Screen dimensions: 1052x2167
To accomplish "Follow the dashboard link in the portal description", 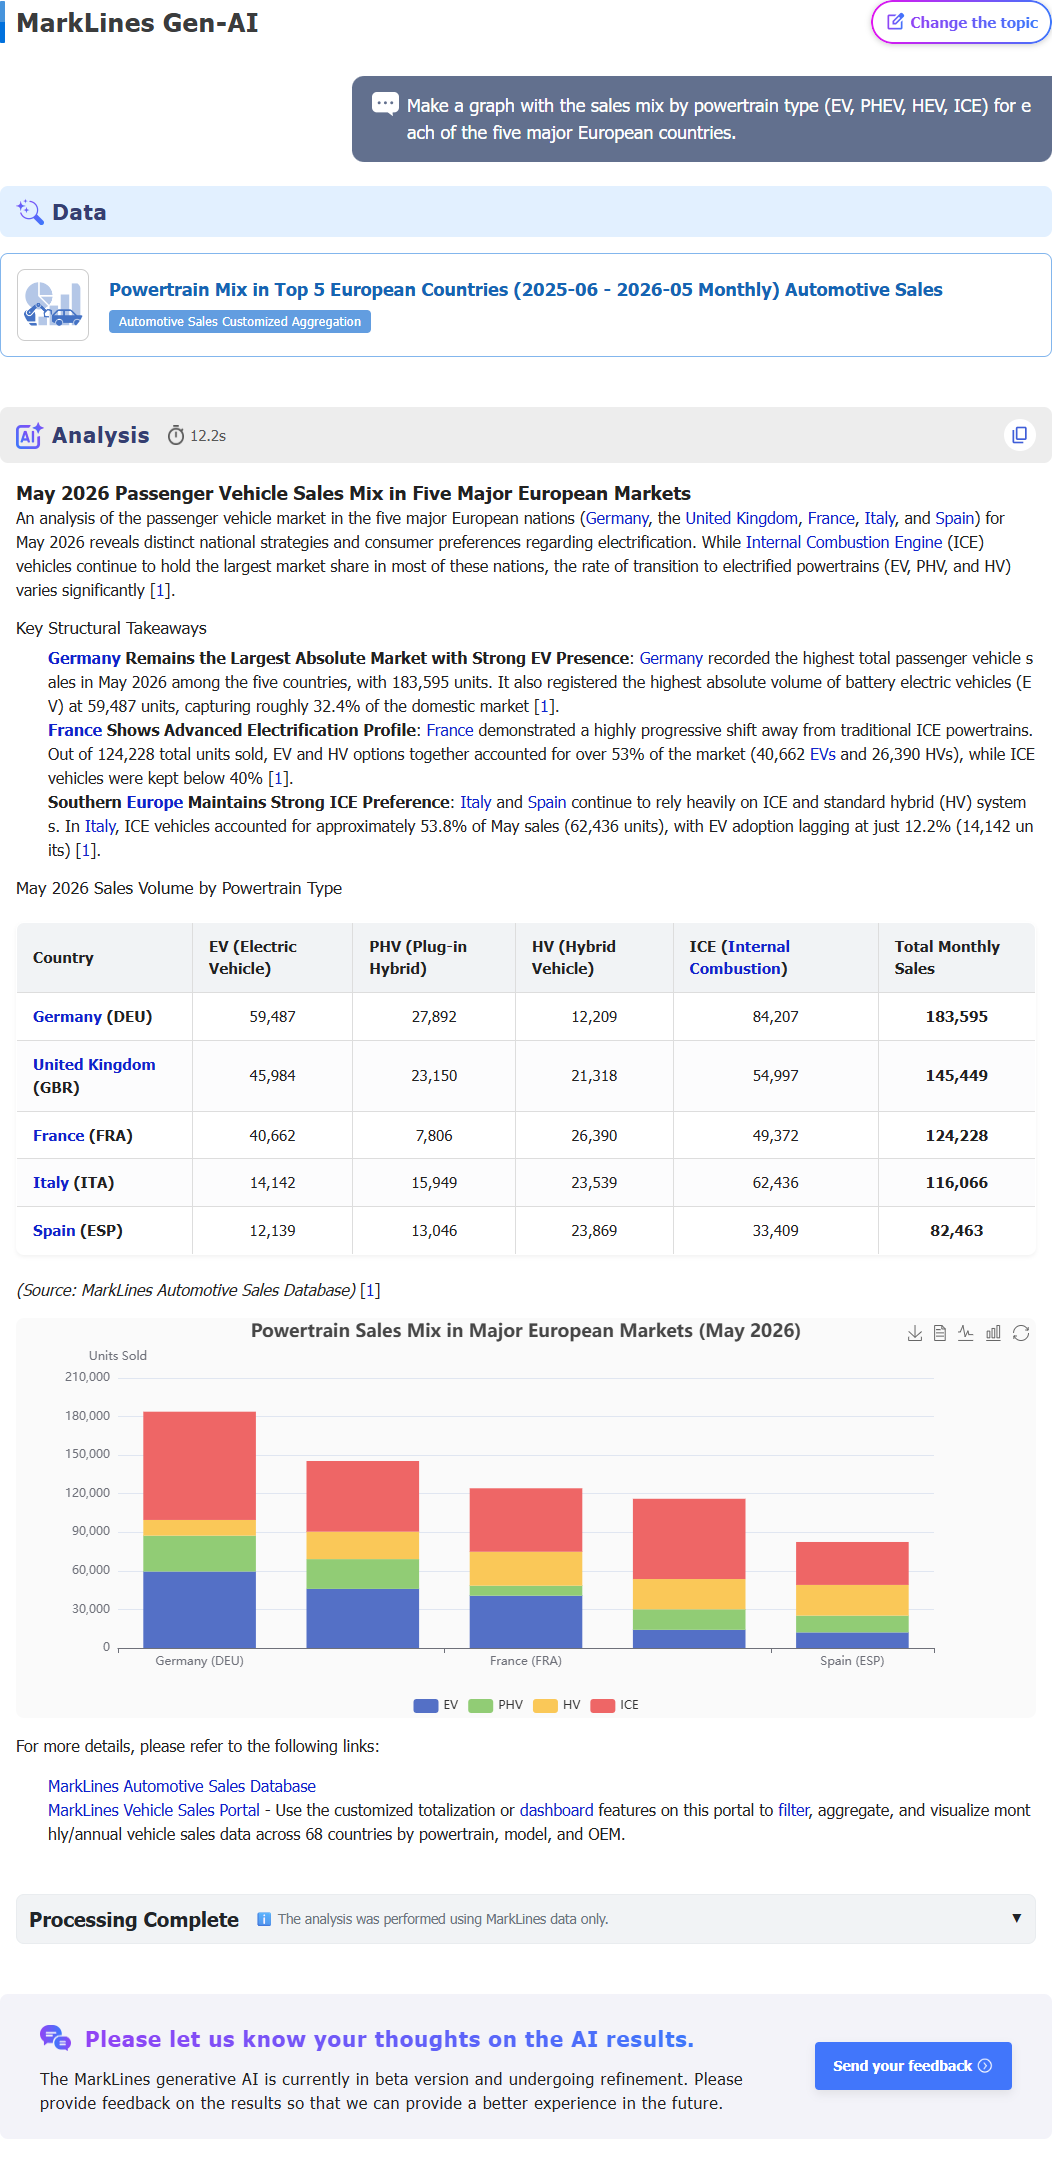I will click(x=556, y=1810).
